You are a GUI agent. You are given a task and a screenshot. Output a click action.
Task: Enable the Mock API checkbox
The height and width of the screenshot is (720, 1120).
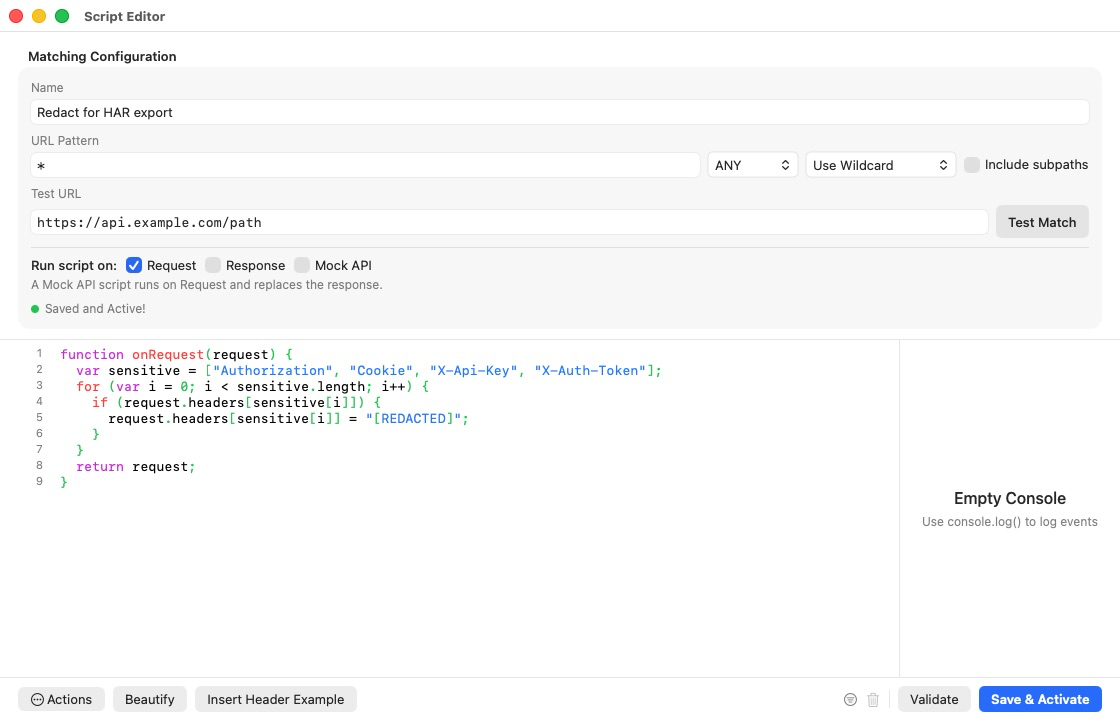point(302,265)
